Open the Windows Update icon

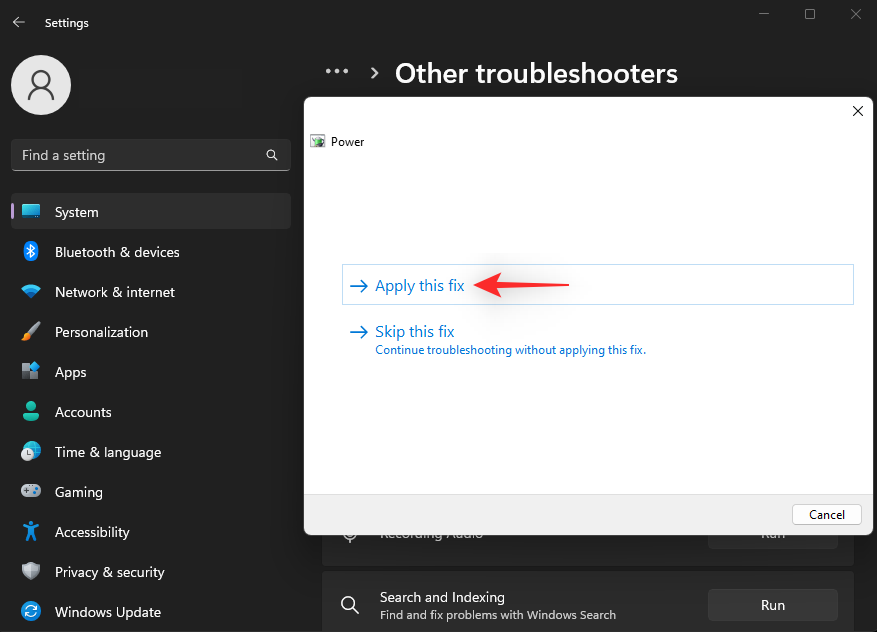[x=31, y=612]
